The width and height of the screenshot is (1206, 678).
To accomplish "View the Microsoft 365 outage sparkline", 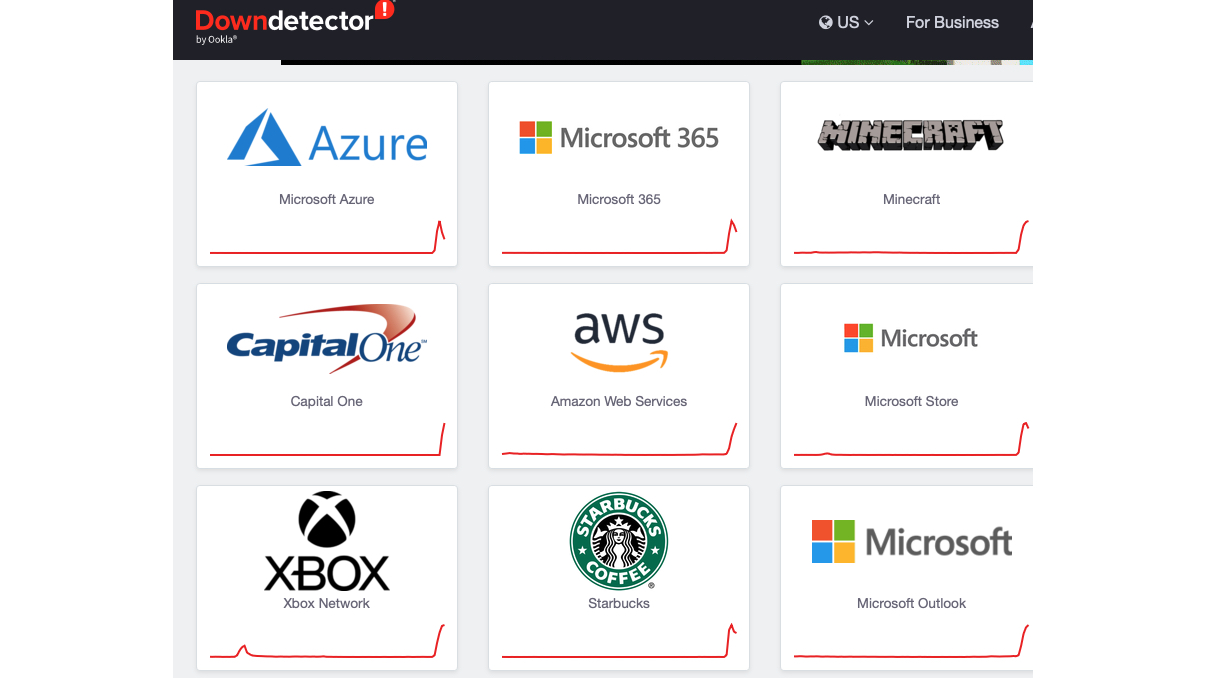I will (x=619, y=237).
